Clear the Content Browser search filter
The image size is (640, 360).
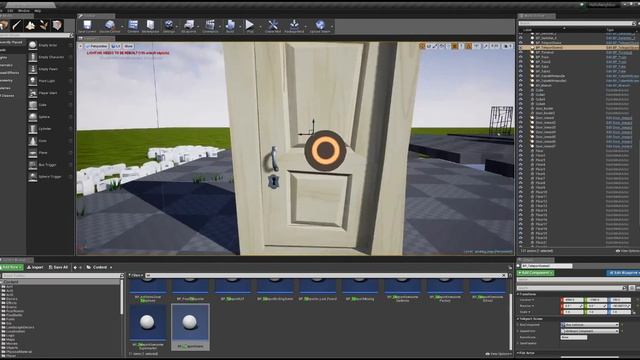504,276
